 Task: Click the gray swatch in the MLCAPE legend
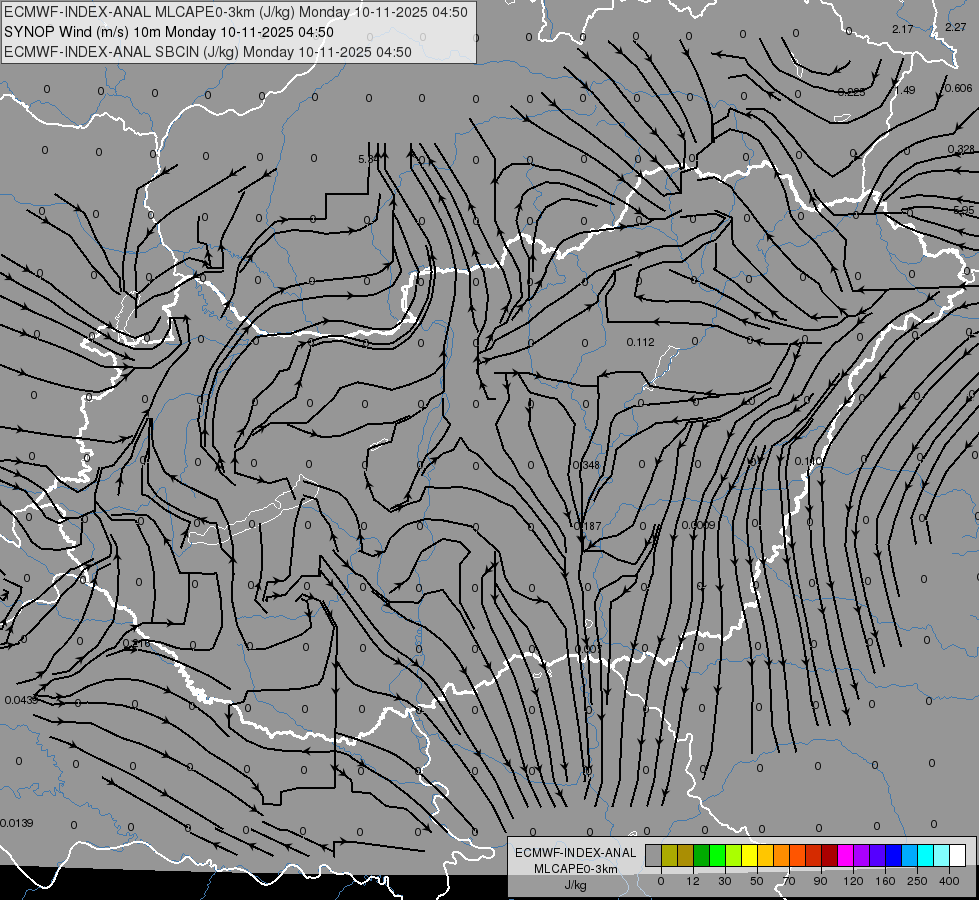tap(654, 855)
